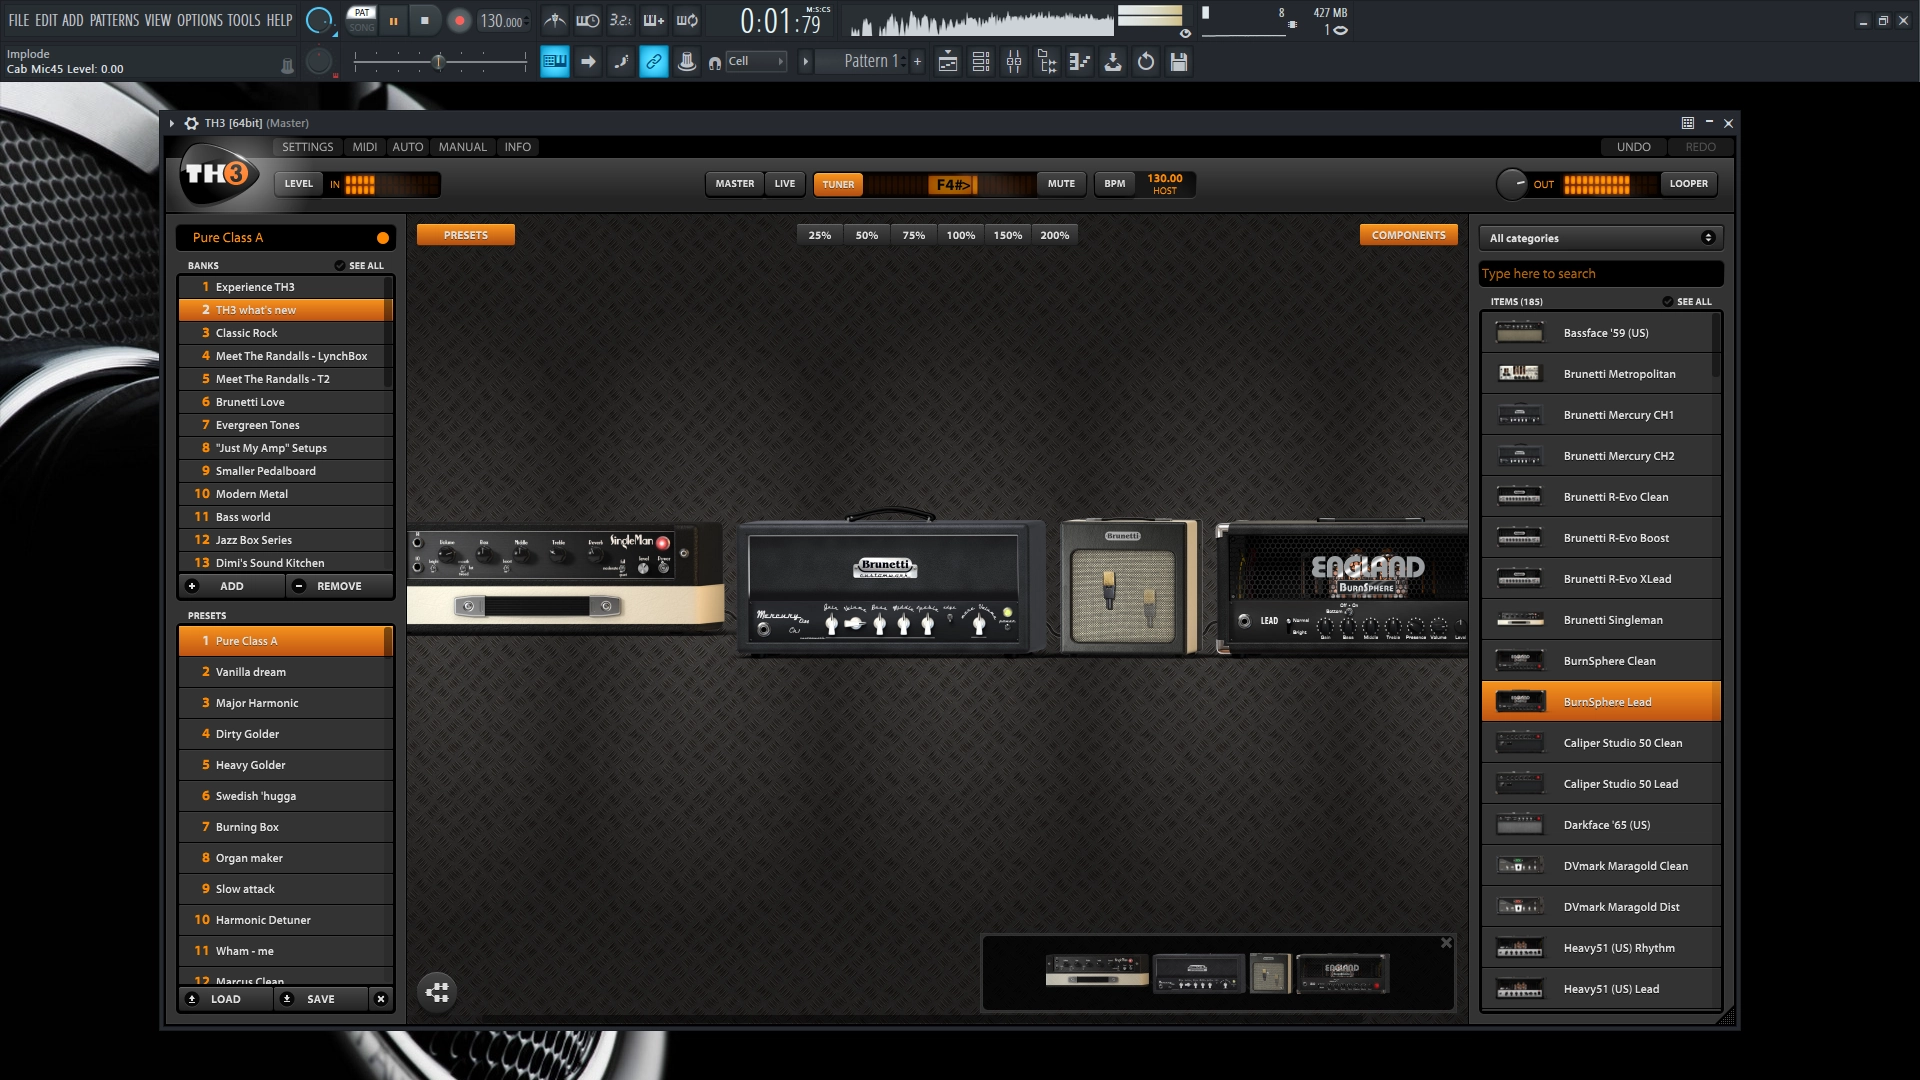This screenshot has height=1080, width=1920.
Task: Toggle the PRESETS panel button
Action: [466, 235]
